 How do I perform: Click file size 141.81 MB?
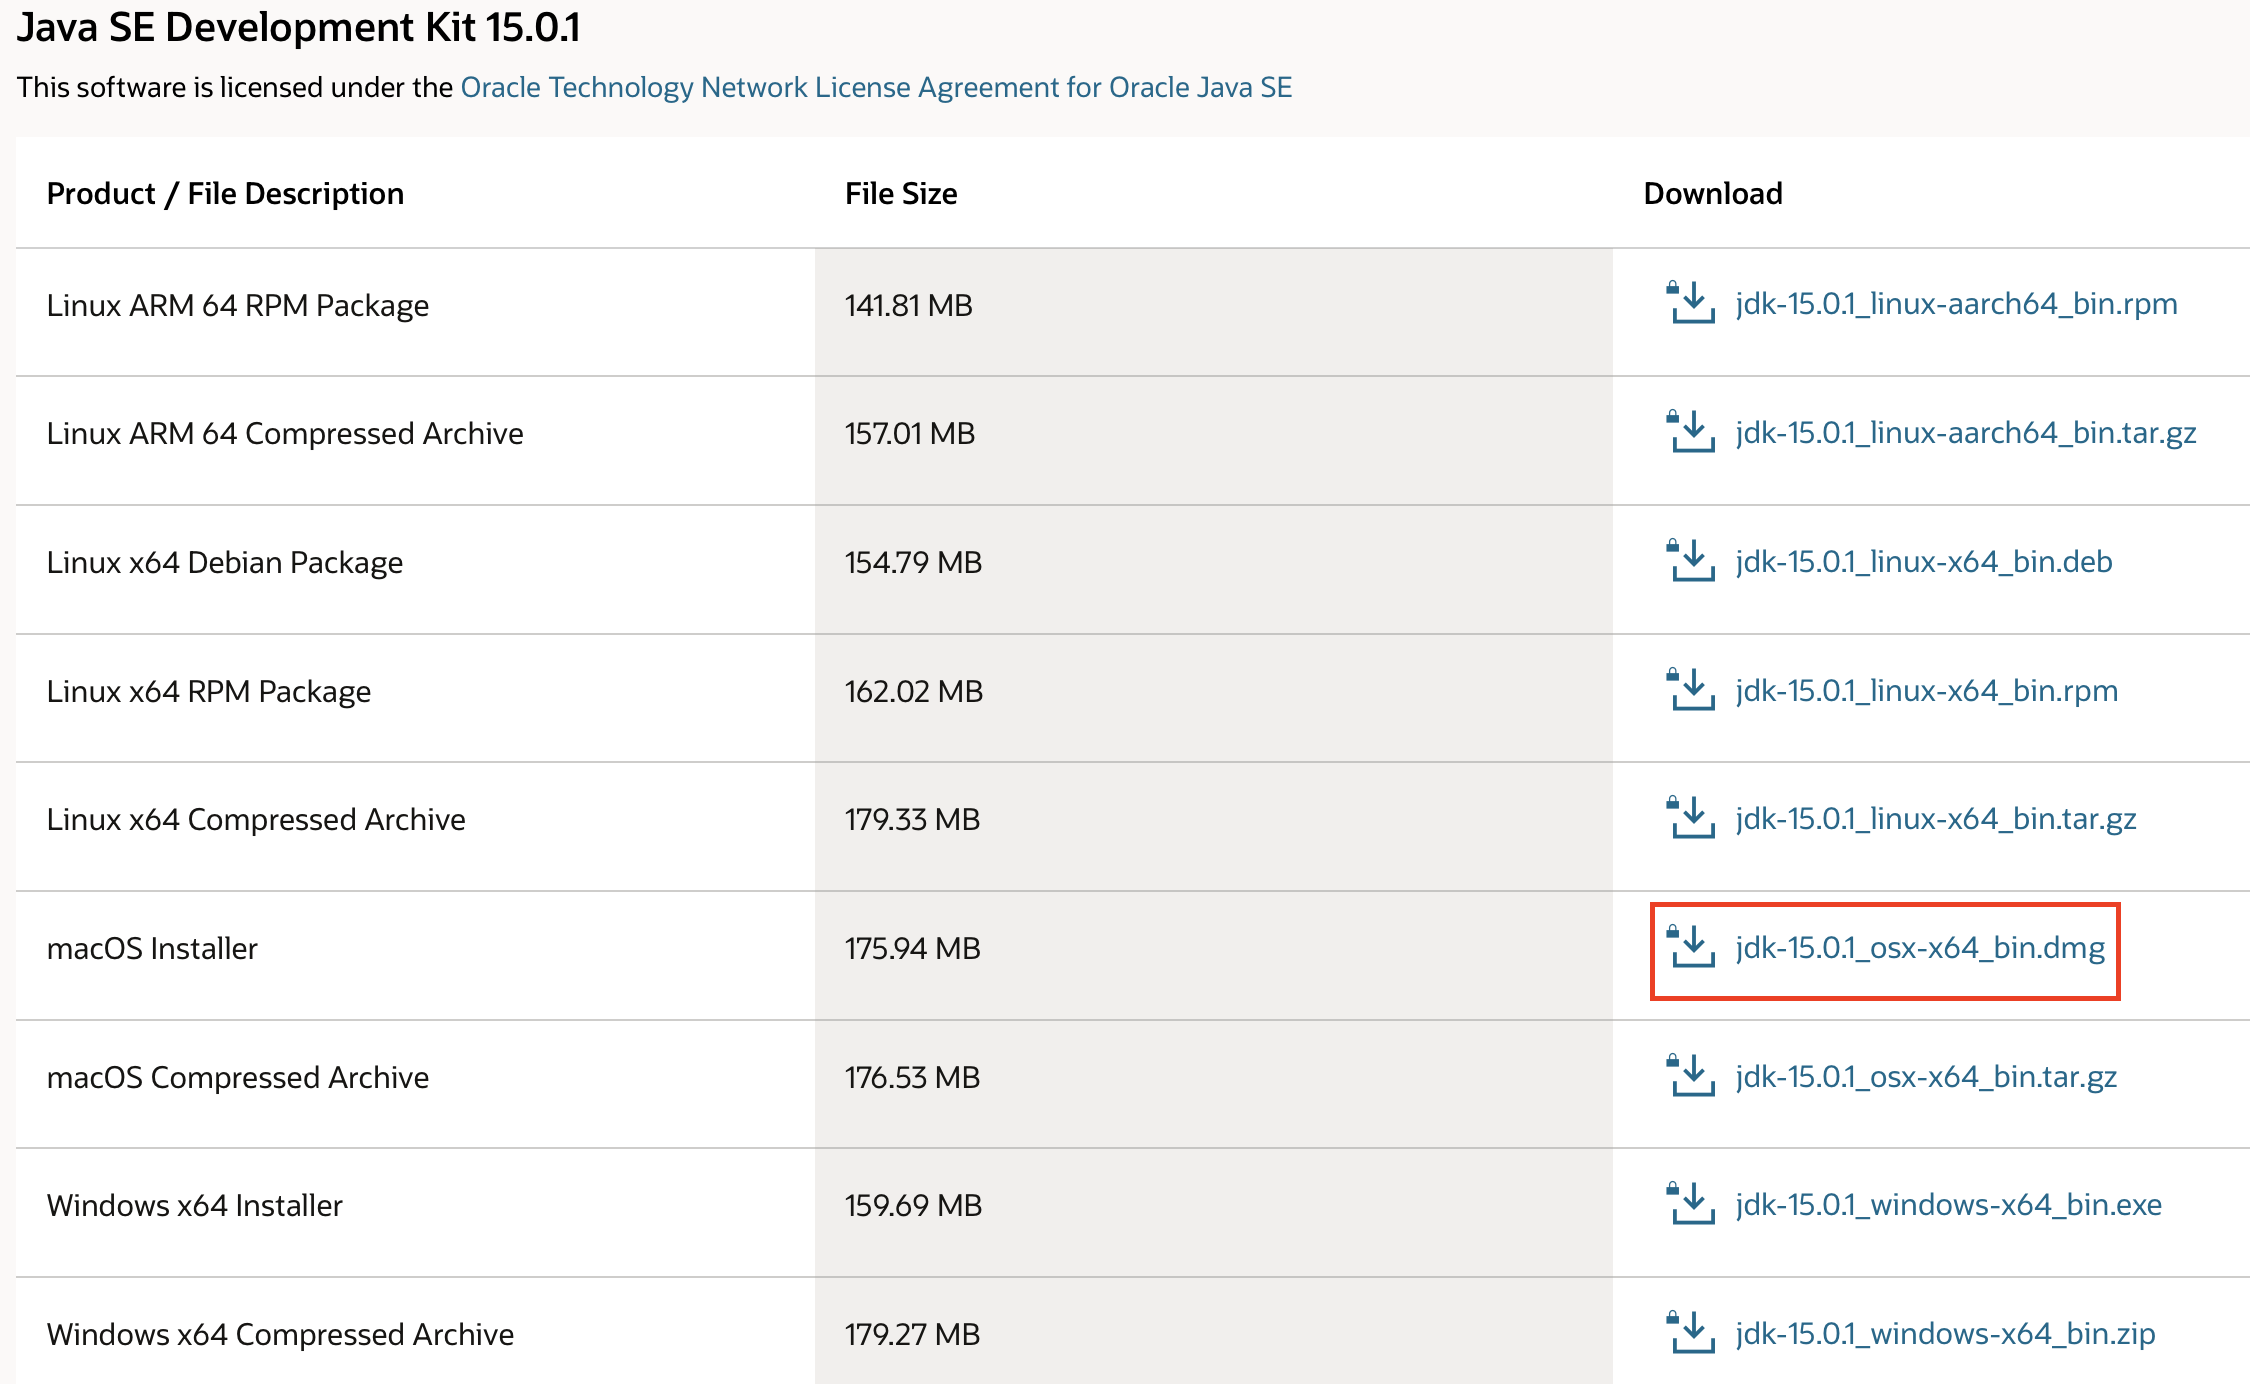coord(909,305)
